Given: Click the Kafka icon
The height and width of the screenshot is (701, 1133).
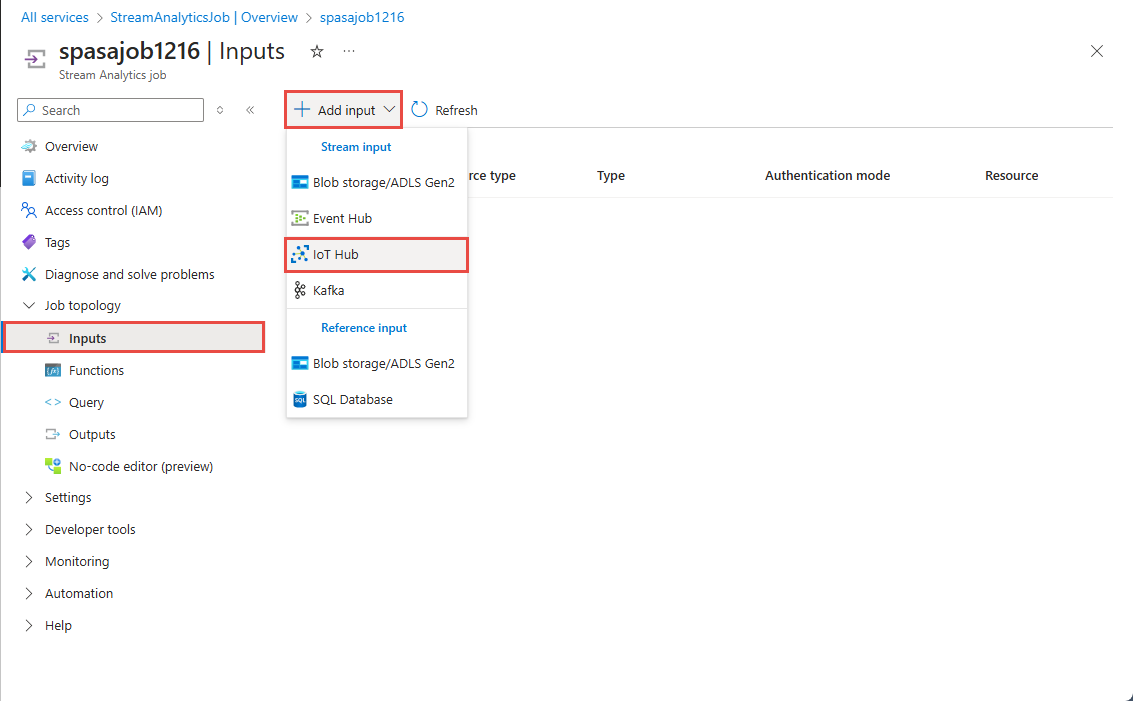Looking at the screenshot, I should (x=299, y=291).
